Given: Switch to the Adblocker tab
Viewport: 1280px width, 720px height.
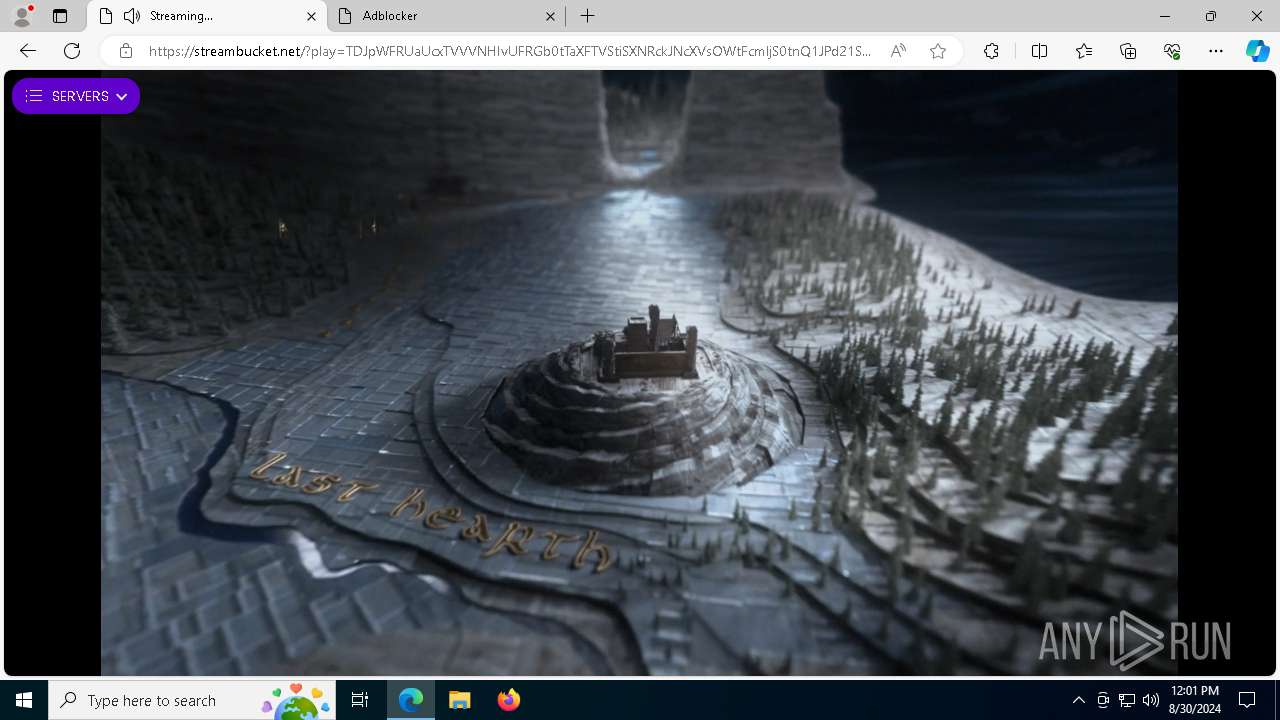Looking at the screenshot, I should pyautogui.click(x=447, y=16).
